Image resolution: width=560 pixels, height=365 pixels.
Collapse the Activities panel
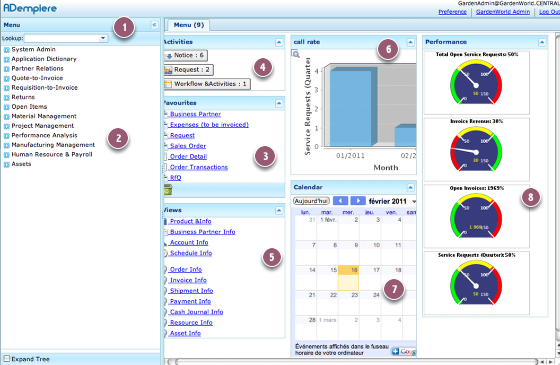tap(279, 42)
